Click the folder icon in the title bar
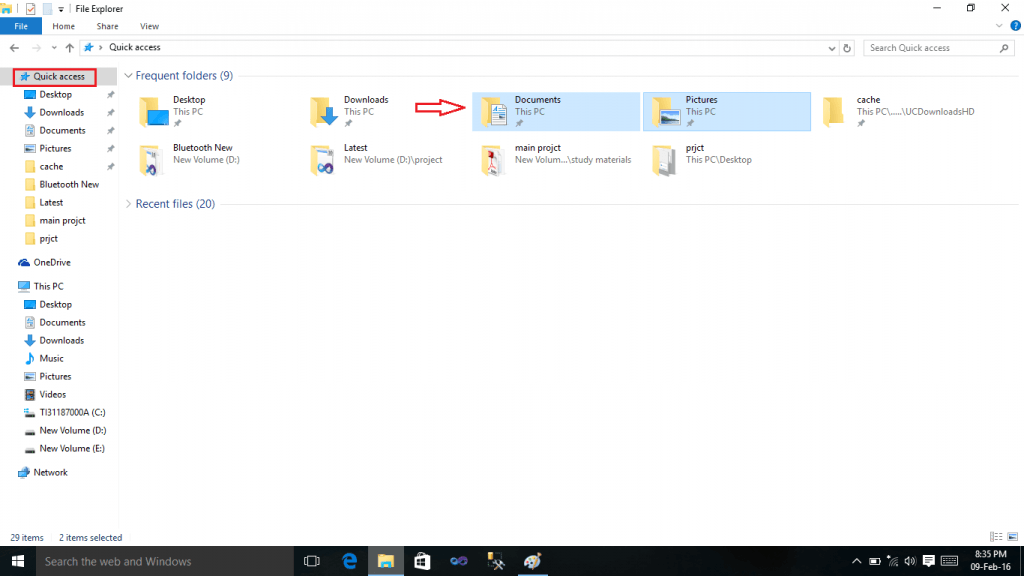Screen dimensions: 1024x576 [9, 8]
